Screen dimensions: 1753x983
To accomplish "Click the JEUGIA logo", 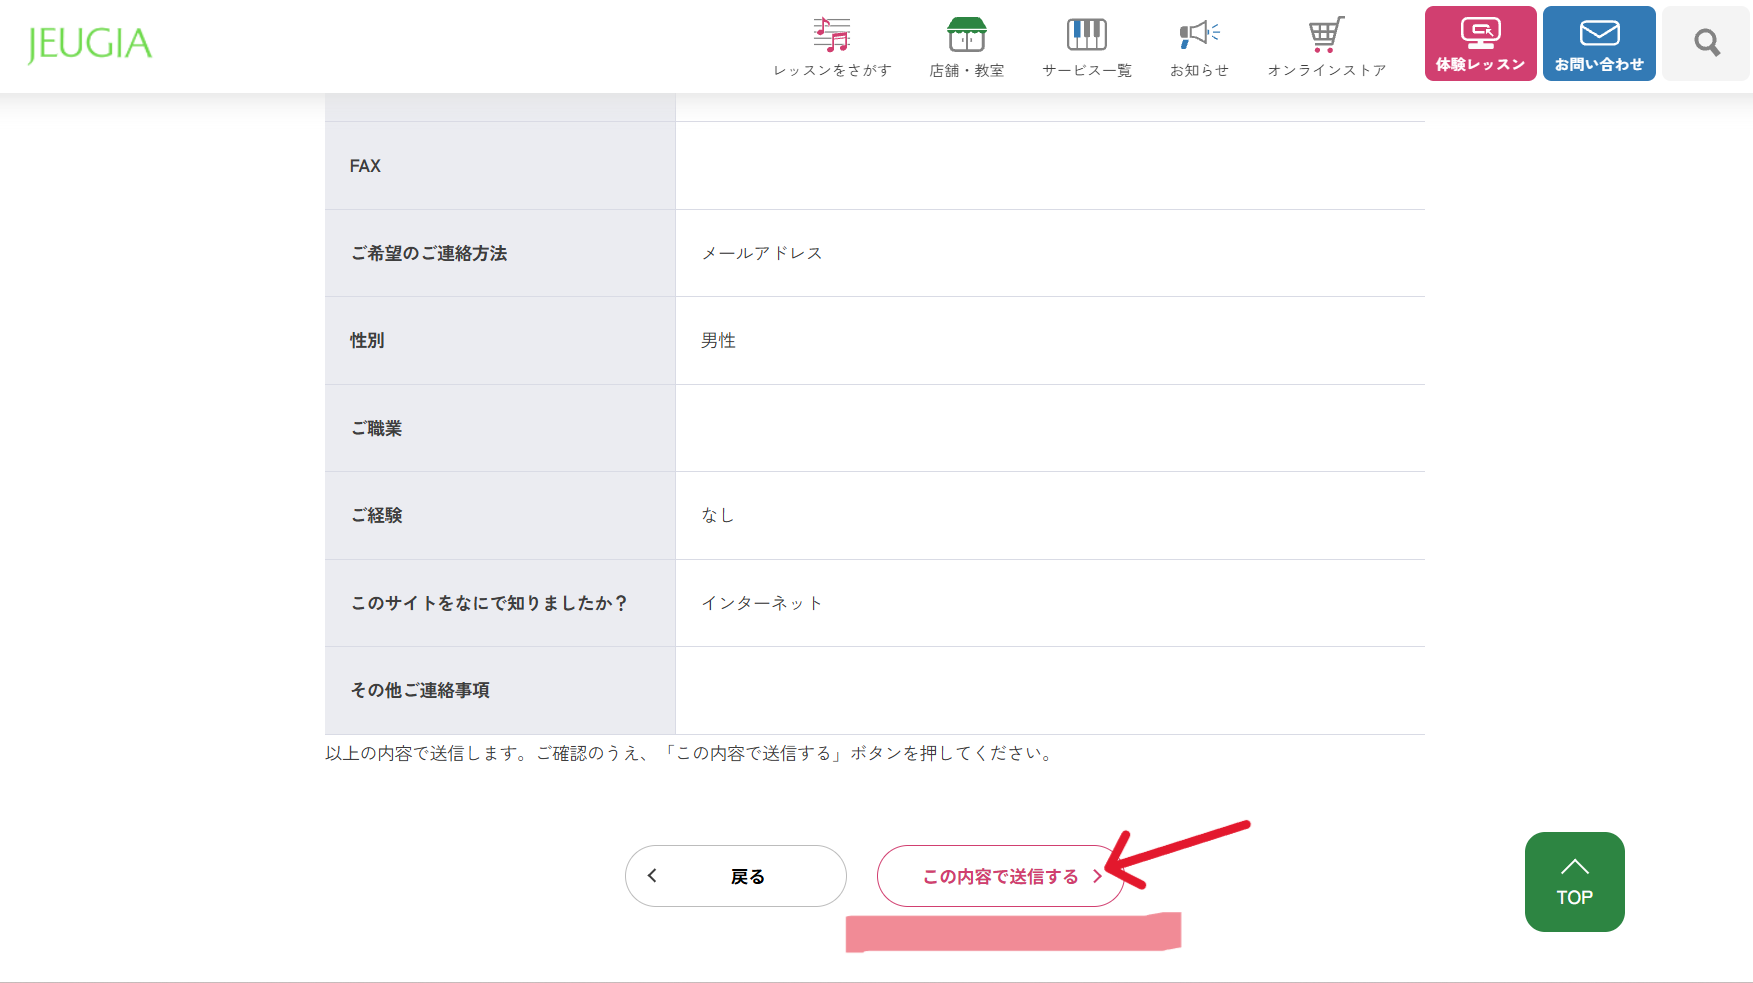I will (90, 44).
